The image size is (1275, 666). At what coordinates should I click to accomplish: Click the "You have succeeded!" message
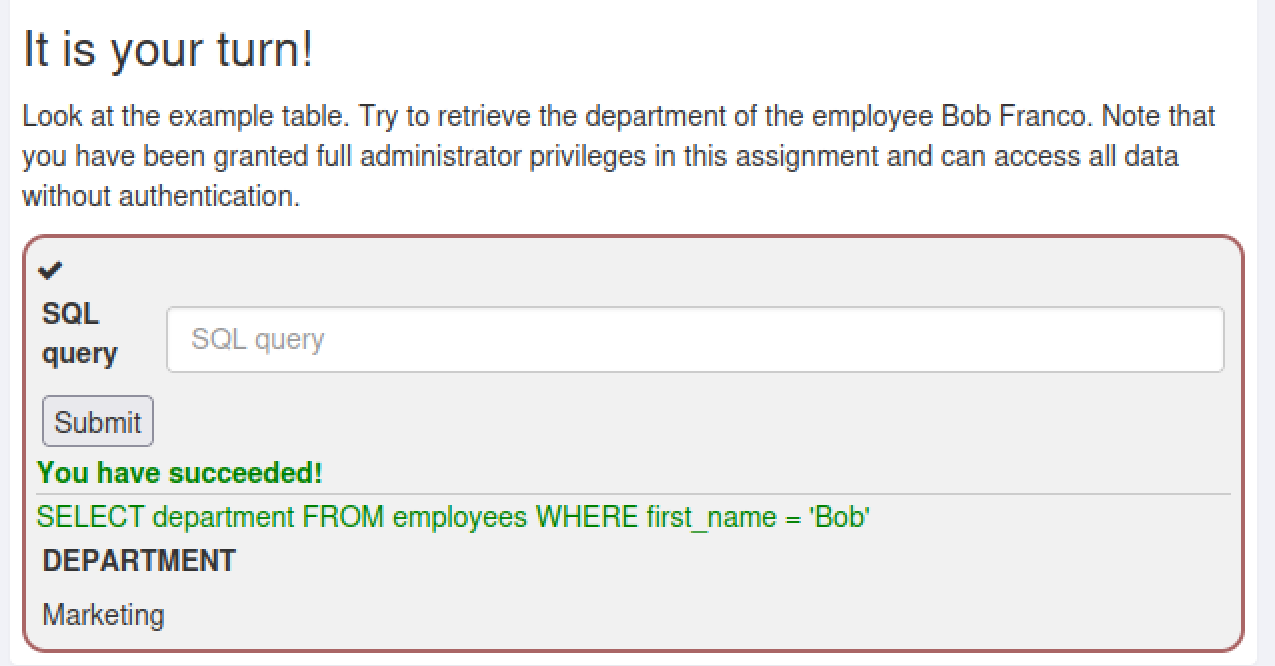click(x=180, y=473)
